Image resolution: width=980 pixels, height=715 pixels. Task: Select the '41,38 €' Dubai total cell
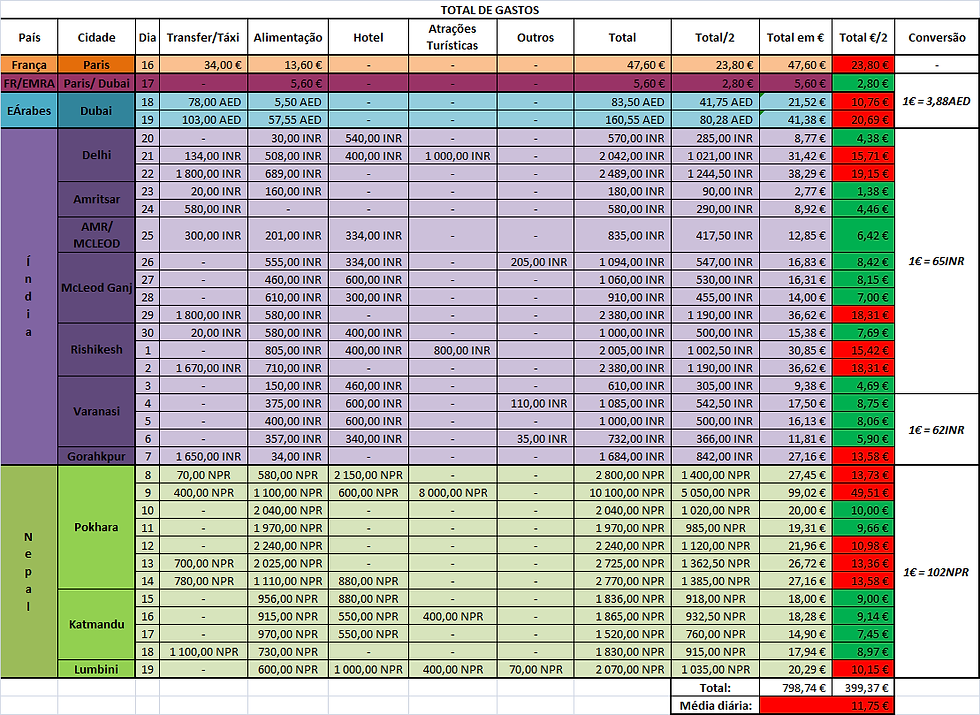(x=796, y=119)
